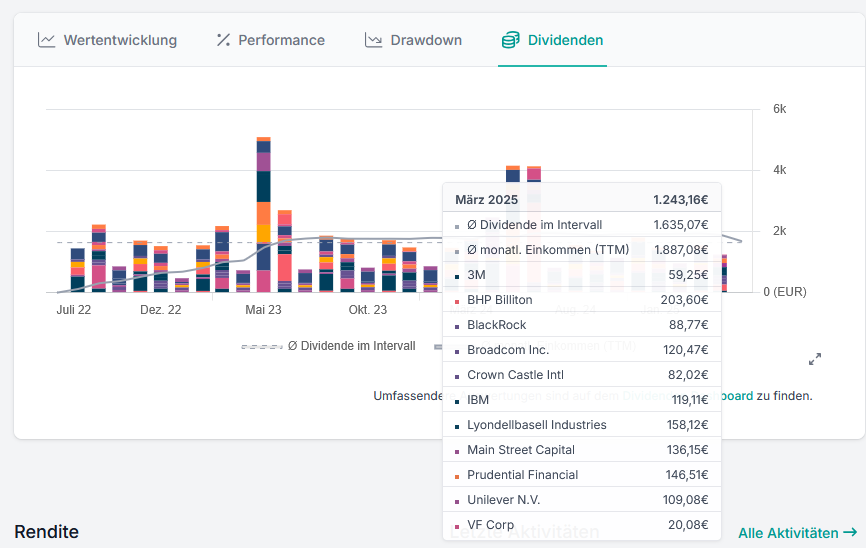The image size is (866, 548).
Task: Click the declining chart icon beside Drawdown
Action: point(374,40)
